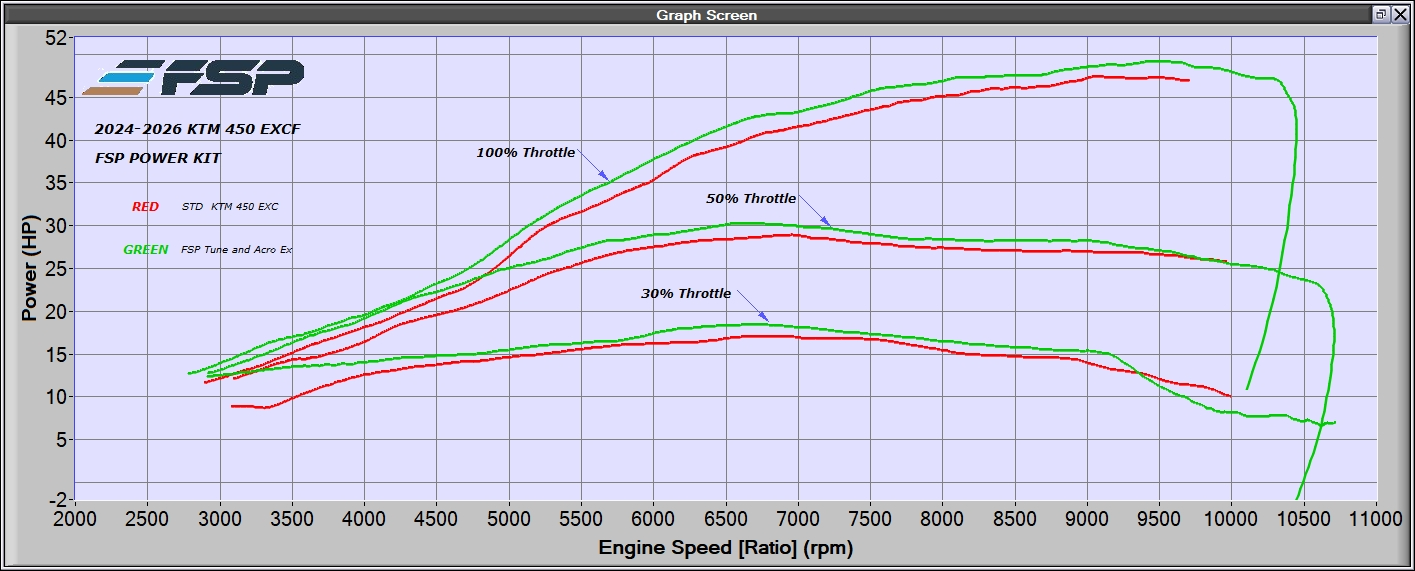The height and width of the screenshot is (571, 1415).
Task: Select the 'FSP POWER KIT' label
Action: [158, 158]
